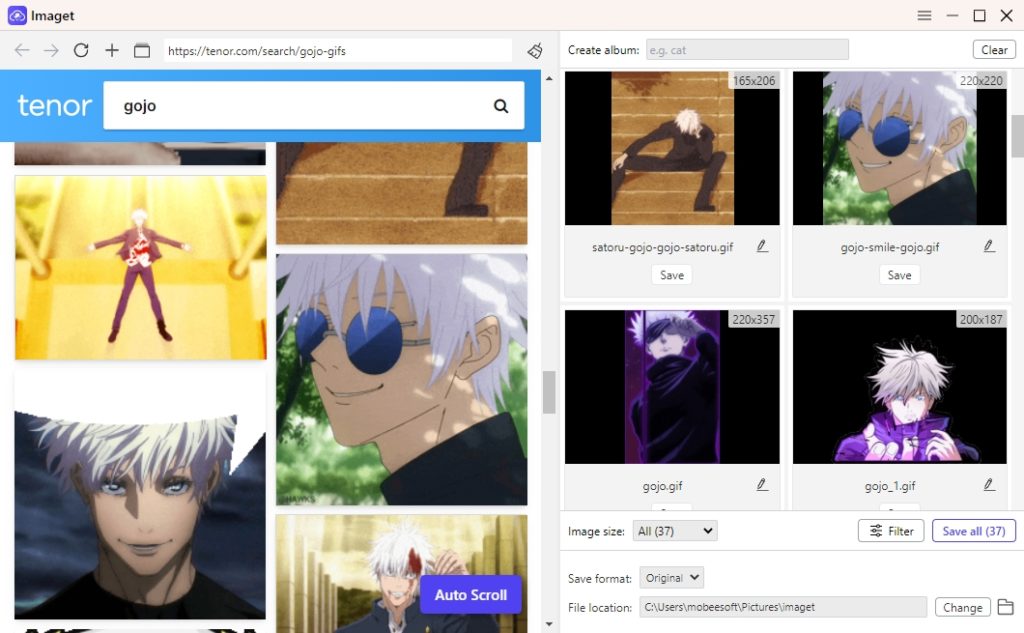Edit the gojo_1.gif filename
This screenshot has height=633, width=1024.
click(x=989, y=485)
